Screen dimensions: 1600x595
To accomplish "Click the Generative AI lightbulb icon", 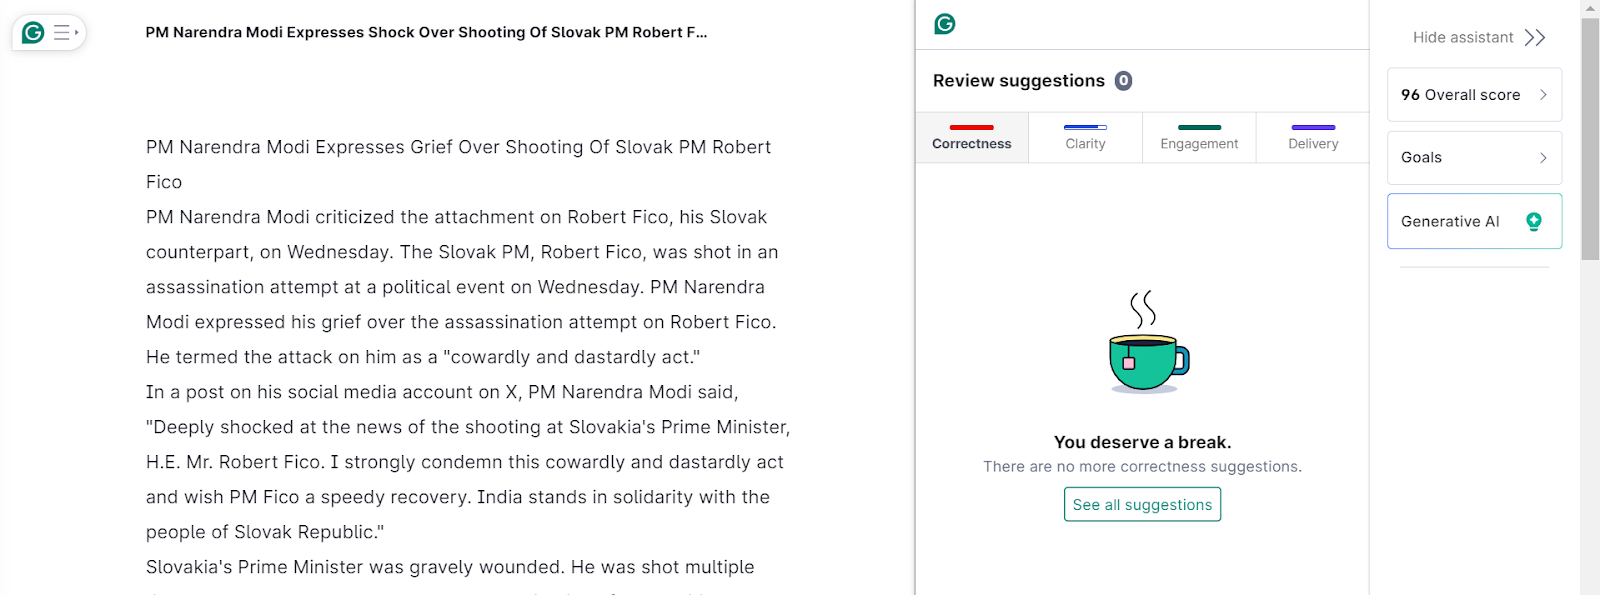I will tap(1534, 221).
